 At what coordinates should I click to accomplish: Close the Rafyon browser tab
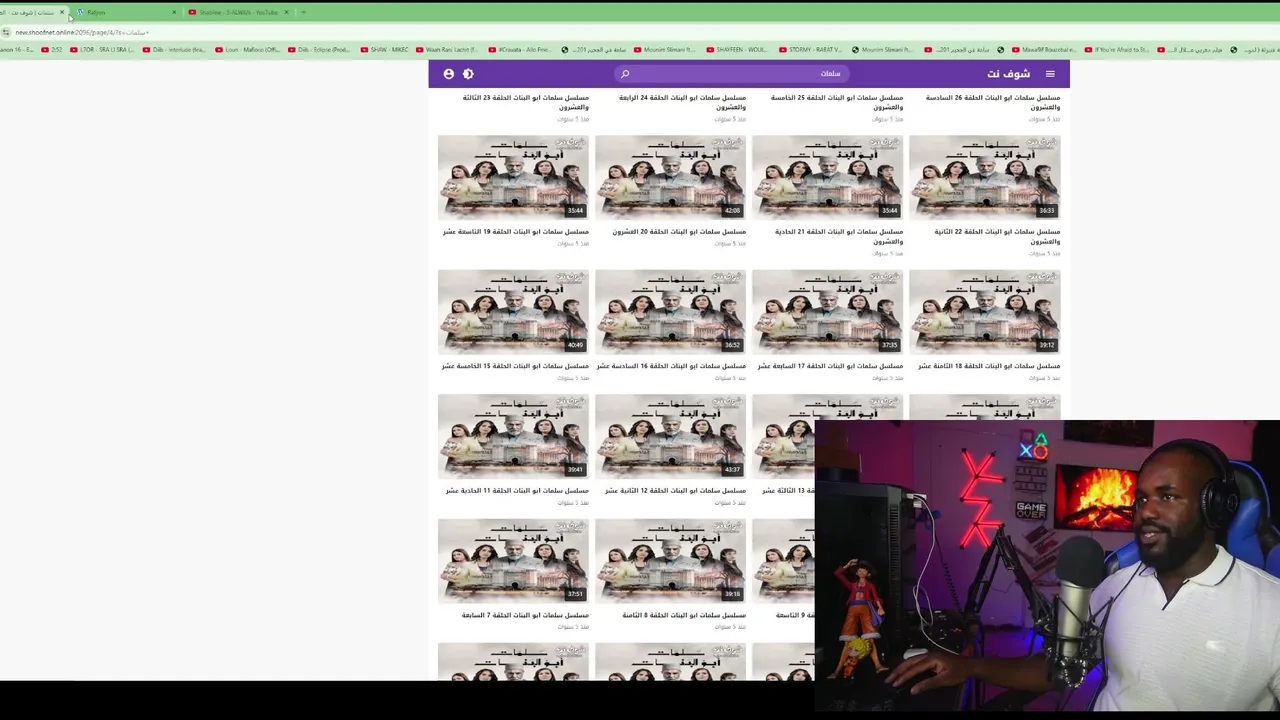(x=174, y=12)
